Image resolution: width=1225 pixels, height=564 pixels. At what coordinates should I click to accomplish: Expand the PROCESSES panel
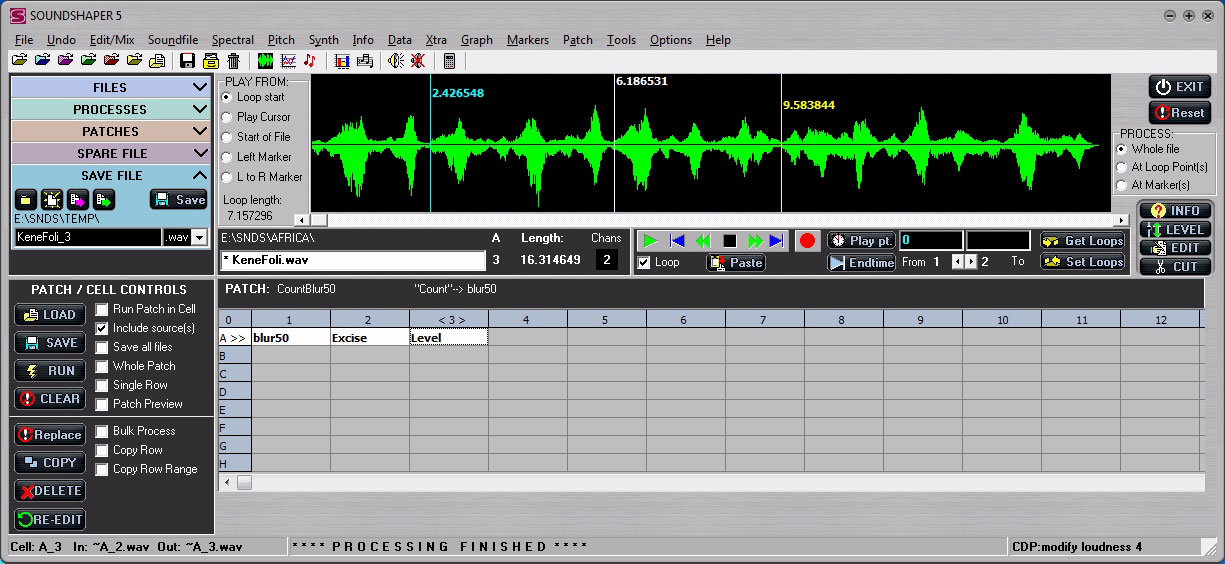[x=200, y=110]
